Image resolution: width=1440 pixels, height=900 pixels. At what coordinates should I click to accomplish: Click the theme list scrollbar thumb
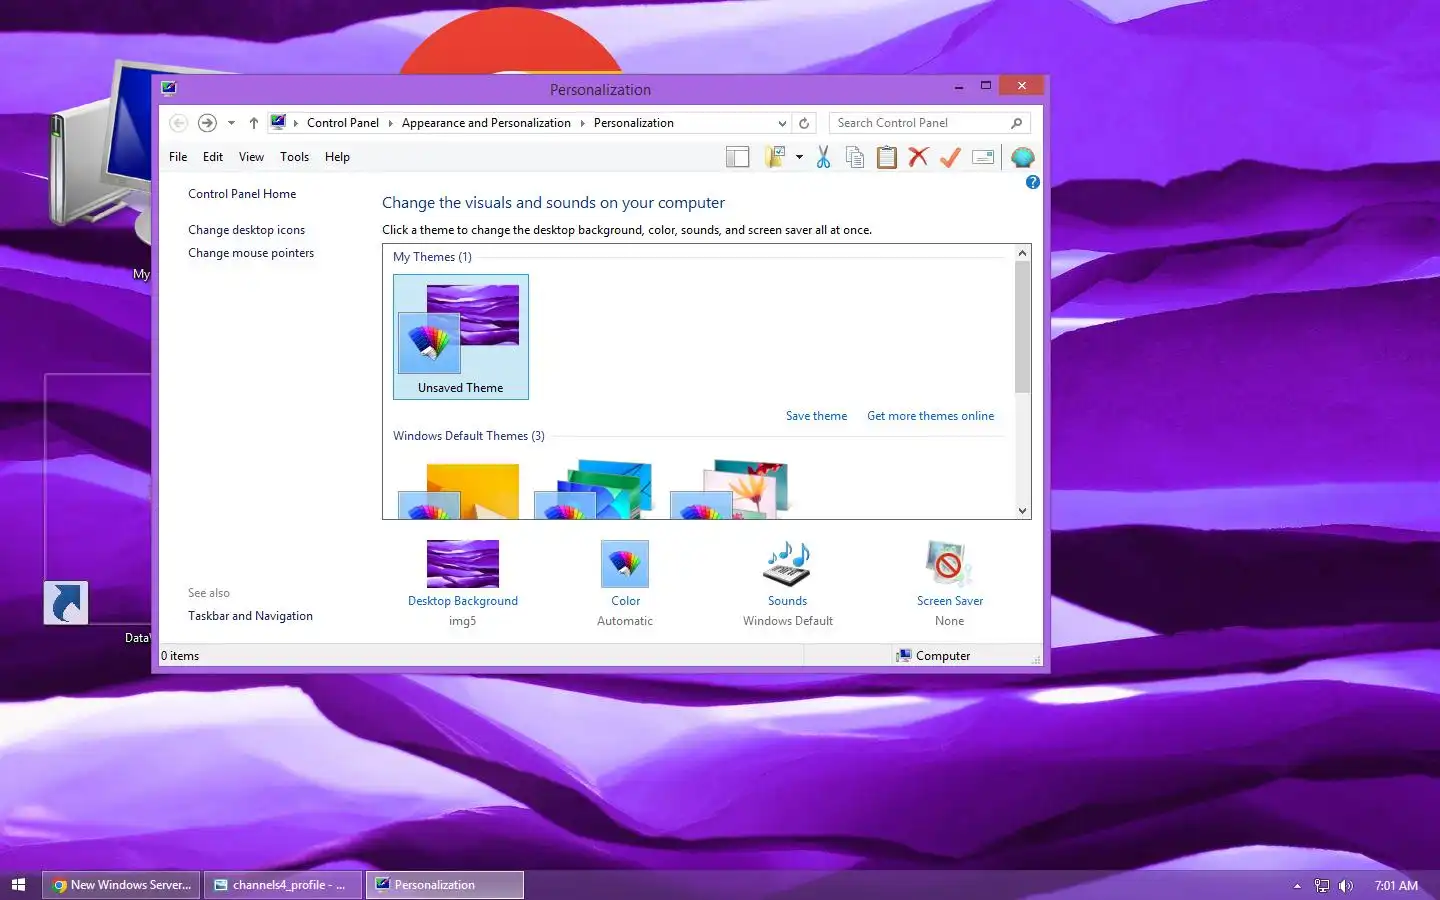pos(1022,326)
